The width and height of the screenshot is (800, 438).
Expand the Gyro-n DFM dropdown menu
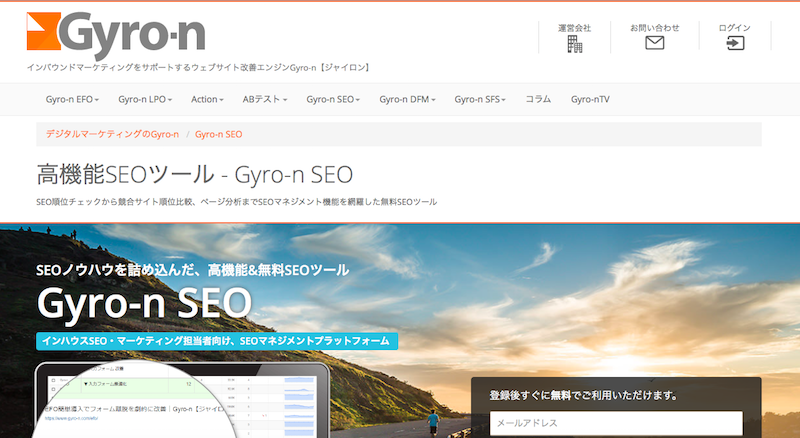tap(407, 100)
